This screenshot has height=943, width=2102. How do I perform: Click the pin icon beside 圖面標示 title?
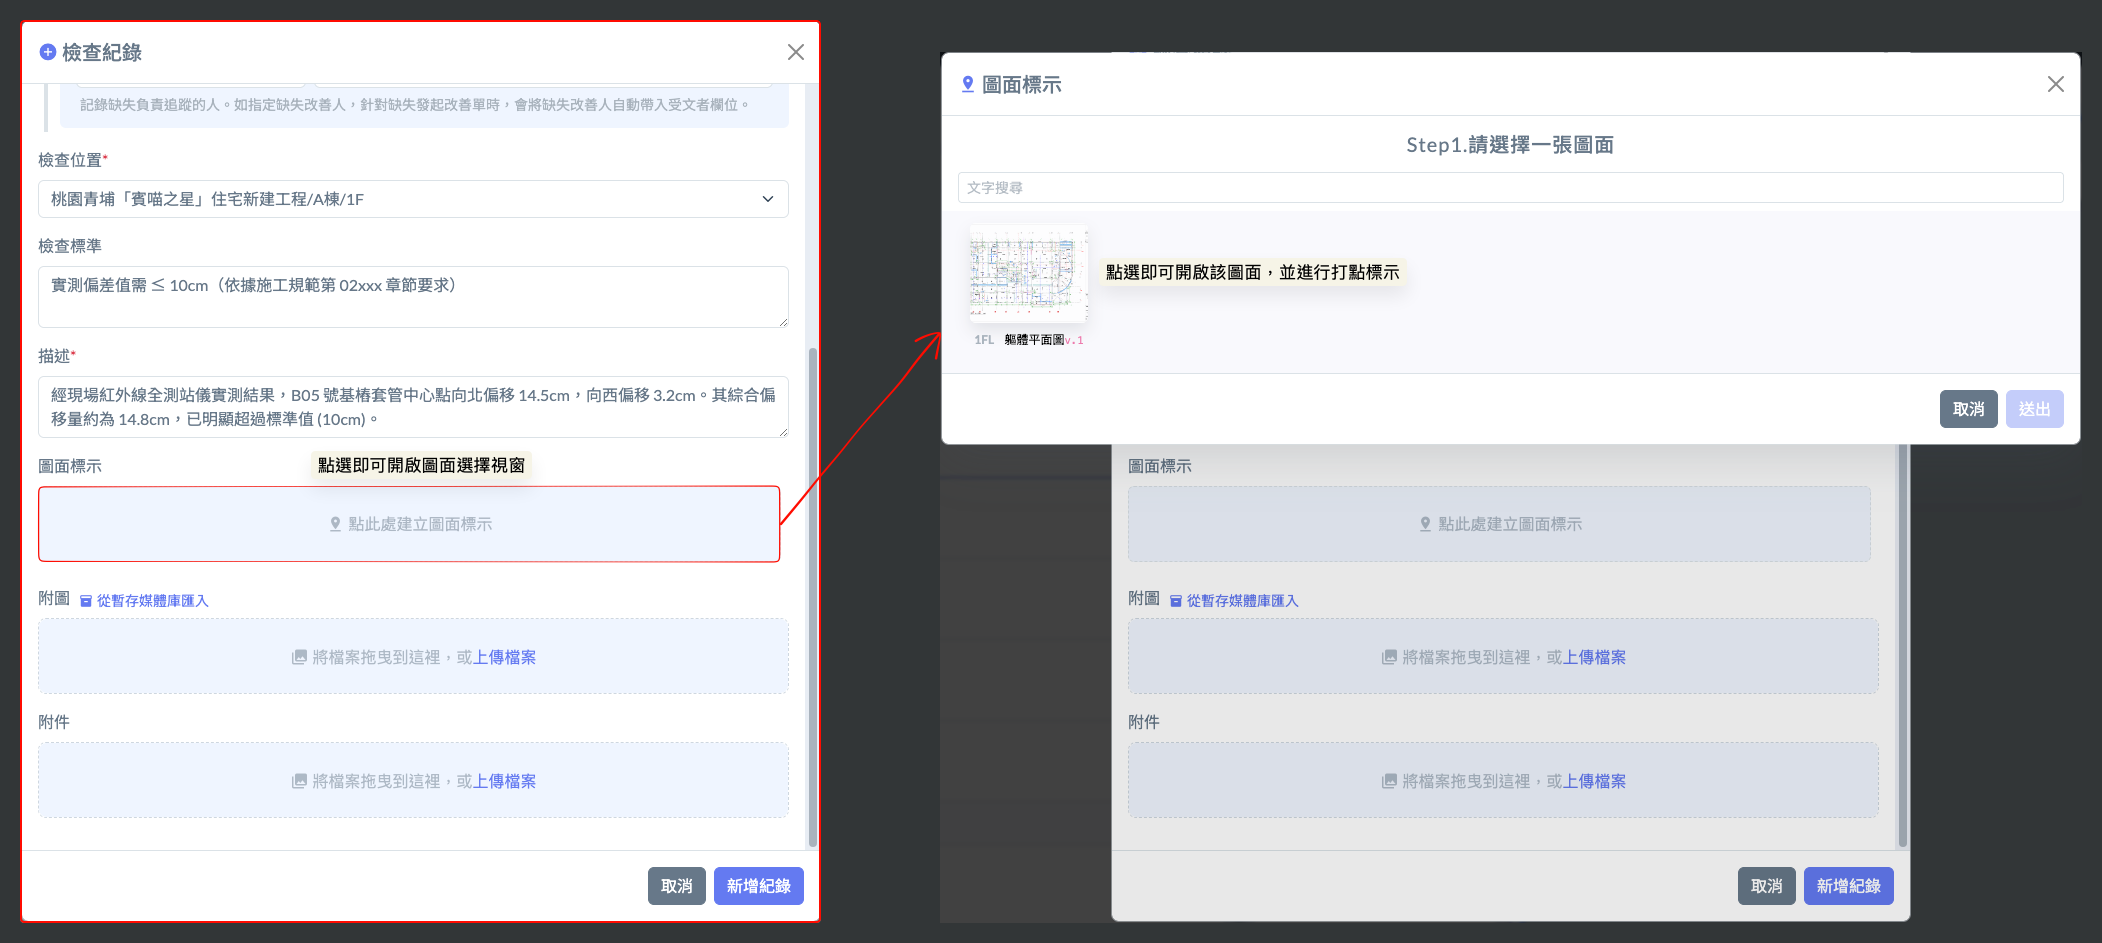pyautogui.click(x=967, y=84)
